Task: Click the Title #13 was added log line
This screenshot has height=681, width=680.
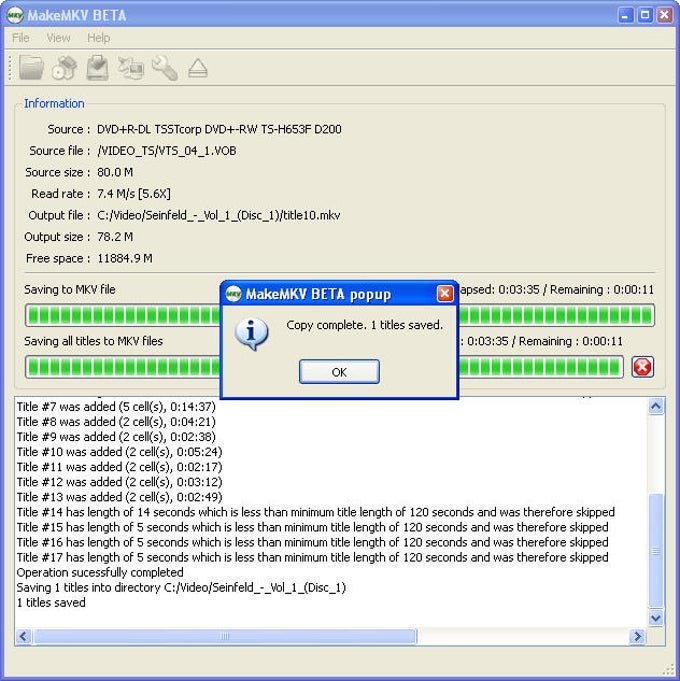Action: 119,497
